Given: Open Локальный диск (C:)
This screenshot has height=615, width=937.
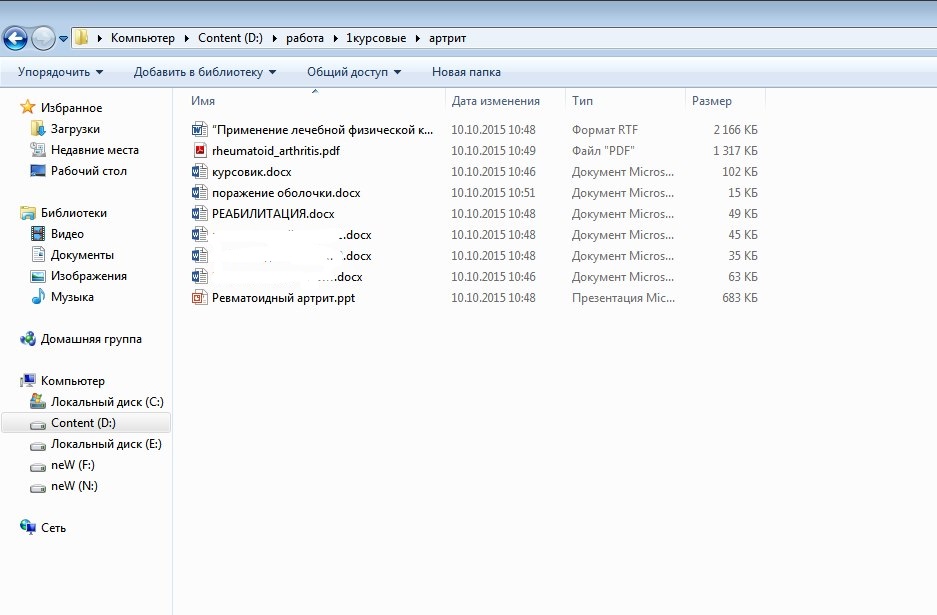Looking at the screenshot, I should [x=107, y=402].
